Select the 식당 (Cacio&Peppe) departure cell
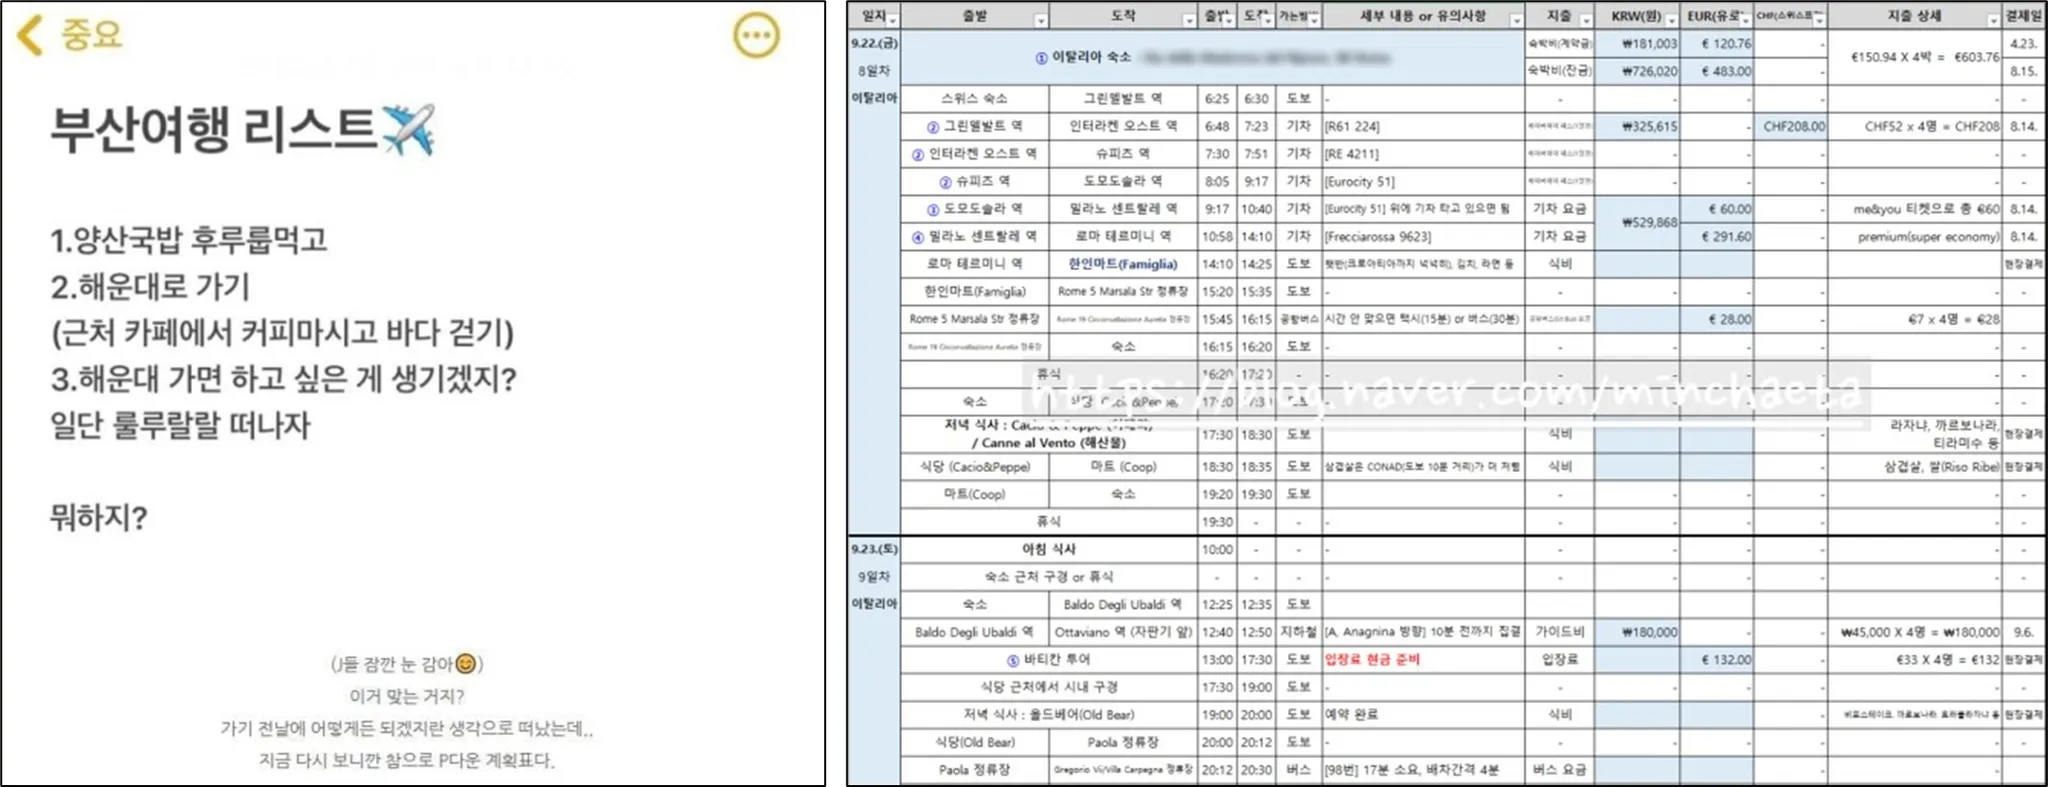This screenshot has height=787, width=2048. point(974,467)
